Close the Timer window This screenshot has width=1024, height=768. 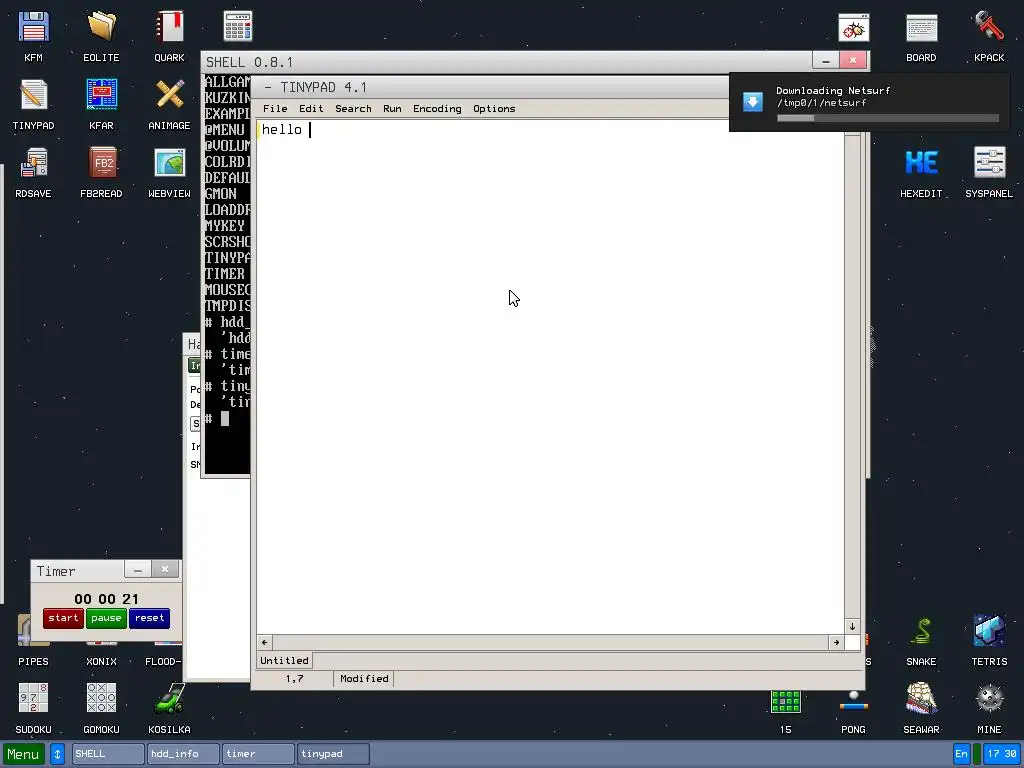pyautogui.click(x=165, y=570)
